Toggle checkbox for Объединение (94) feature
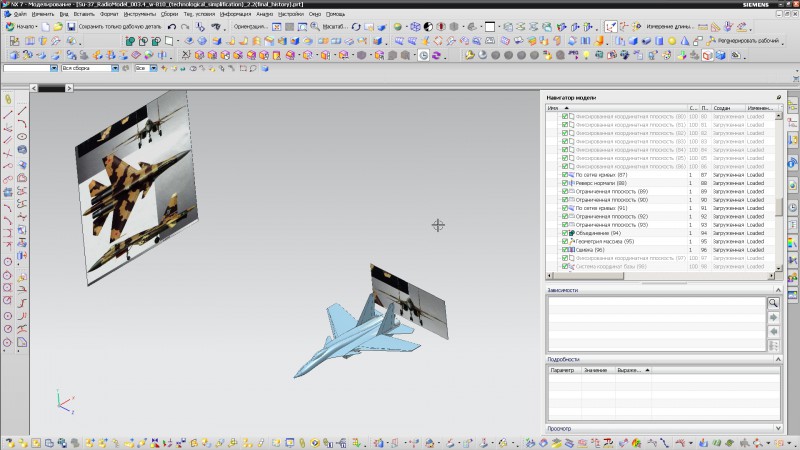This screenshot has width=800, height=450. click(x=565, y=233)
